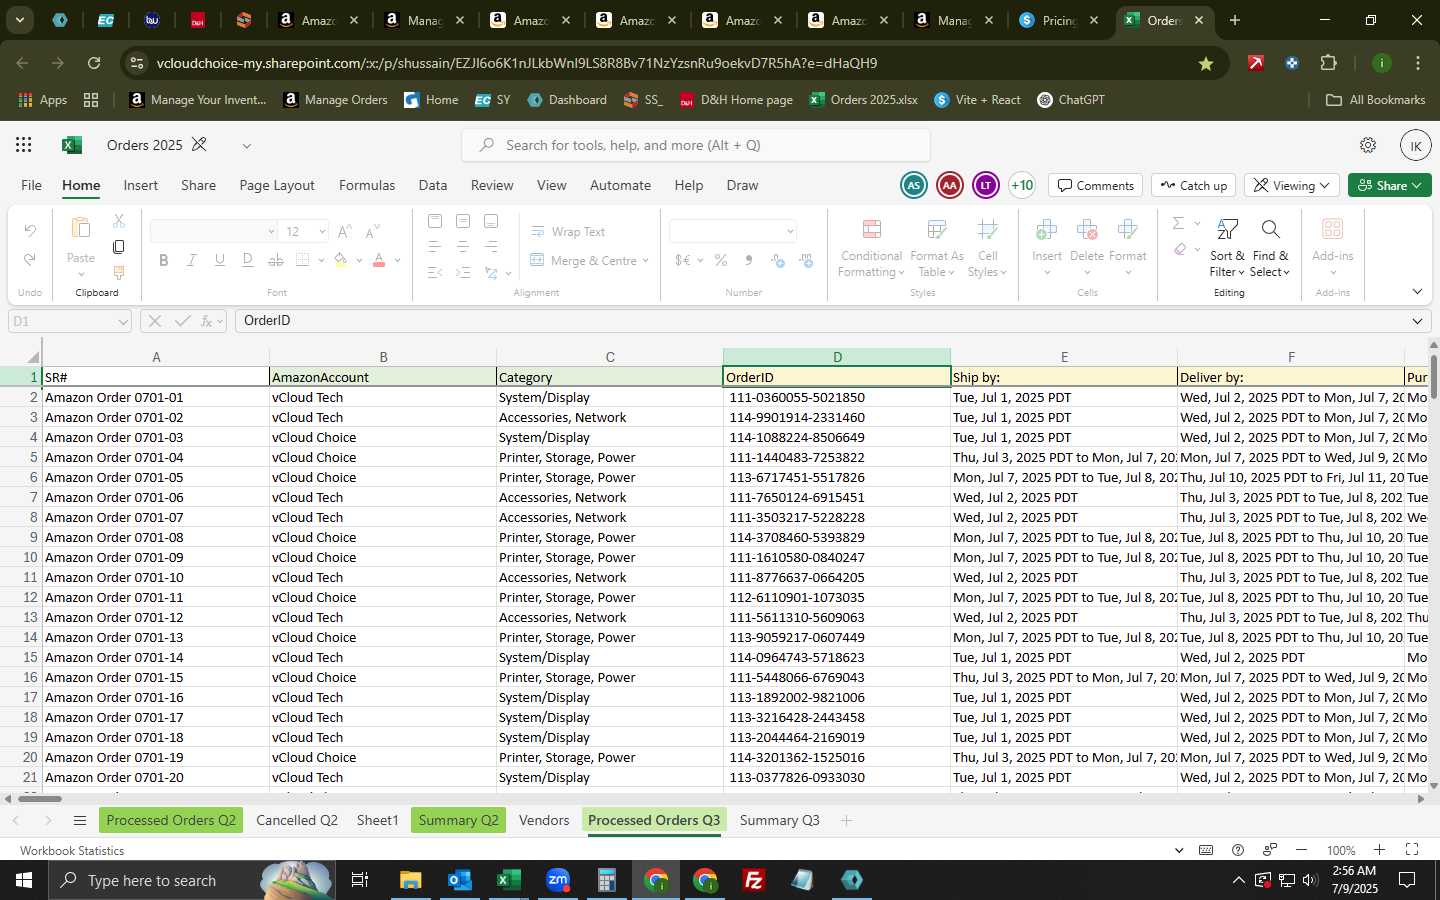
Task: Open the Page Layout ribbon tab
Action: [277, 185]
